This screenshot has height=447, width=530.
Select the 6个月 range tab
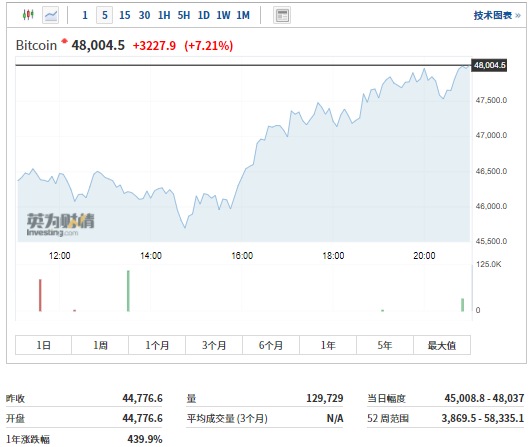[271, 345]
